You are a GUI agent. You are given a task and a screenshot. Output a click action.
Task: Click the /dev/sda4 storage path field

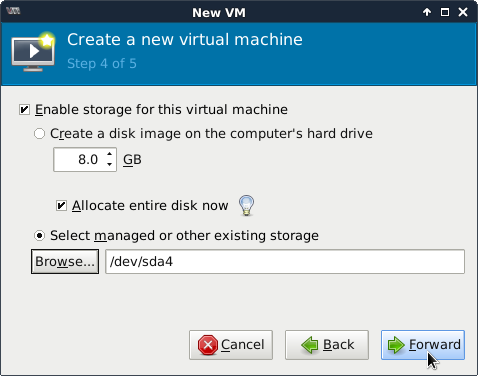click(285, 262)
